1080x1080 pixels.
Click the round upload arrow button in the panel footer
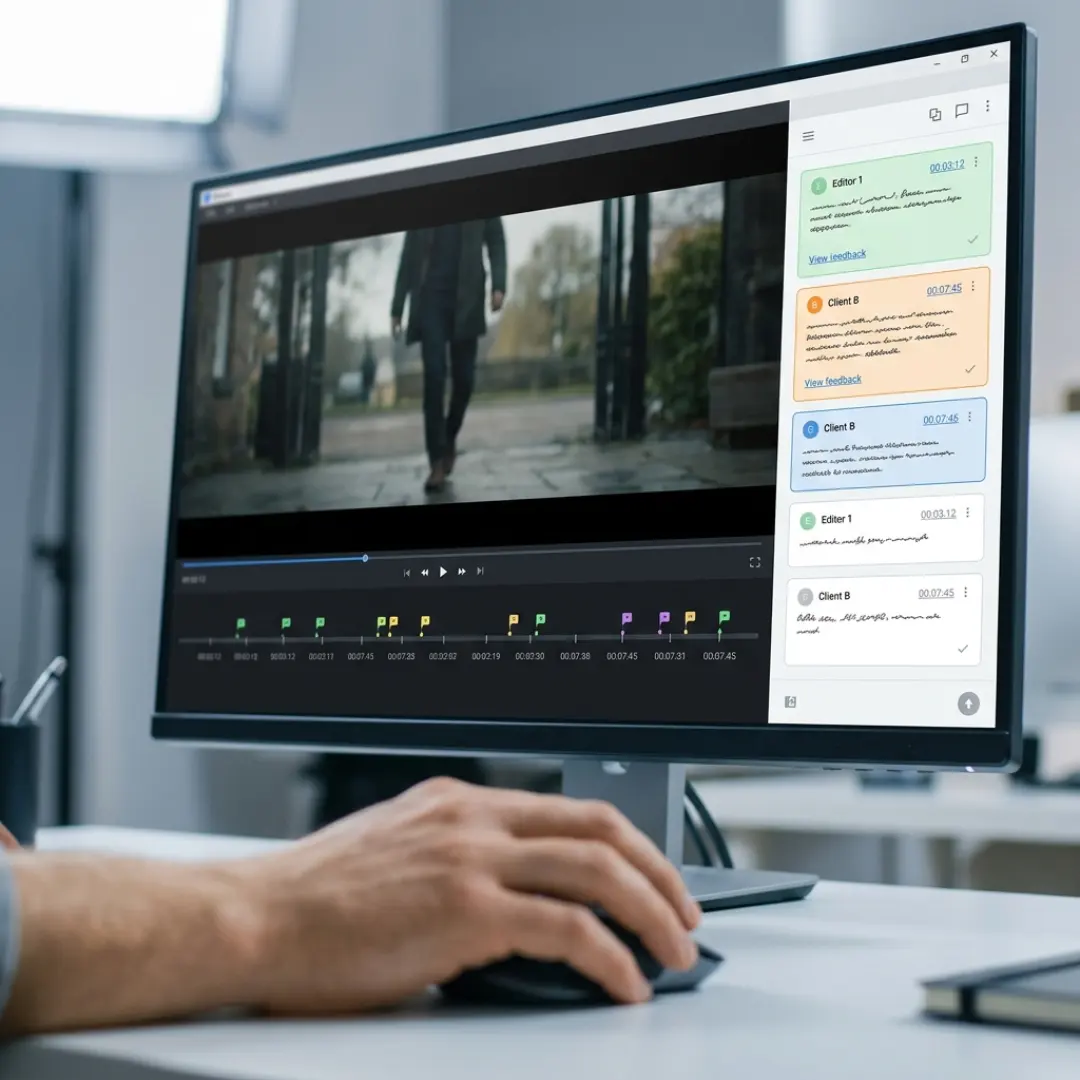[968, 703]
